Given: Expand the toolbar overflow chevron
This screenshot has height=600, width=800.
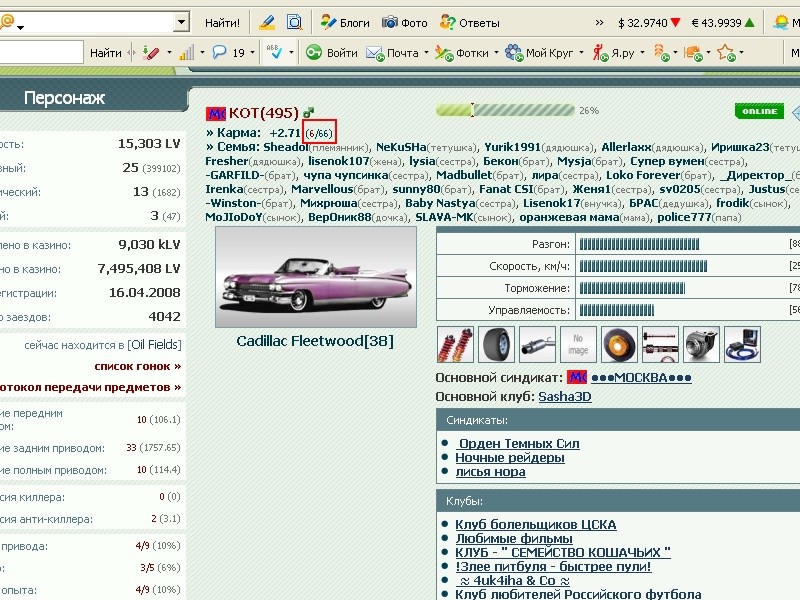Looking at the screenshot, I should point(599,22).
